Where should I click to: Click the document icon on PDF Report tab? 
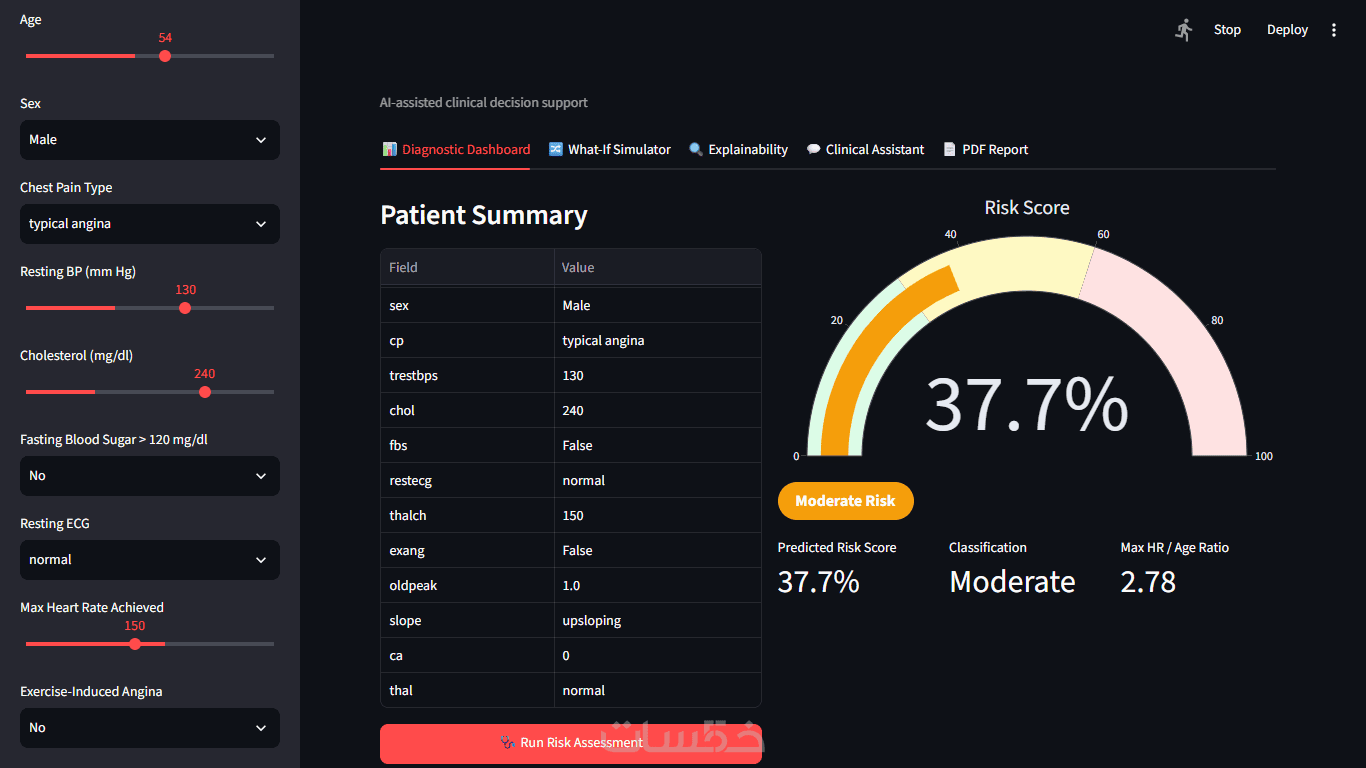(950, 149)
